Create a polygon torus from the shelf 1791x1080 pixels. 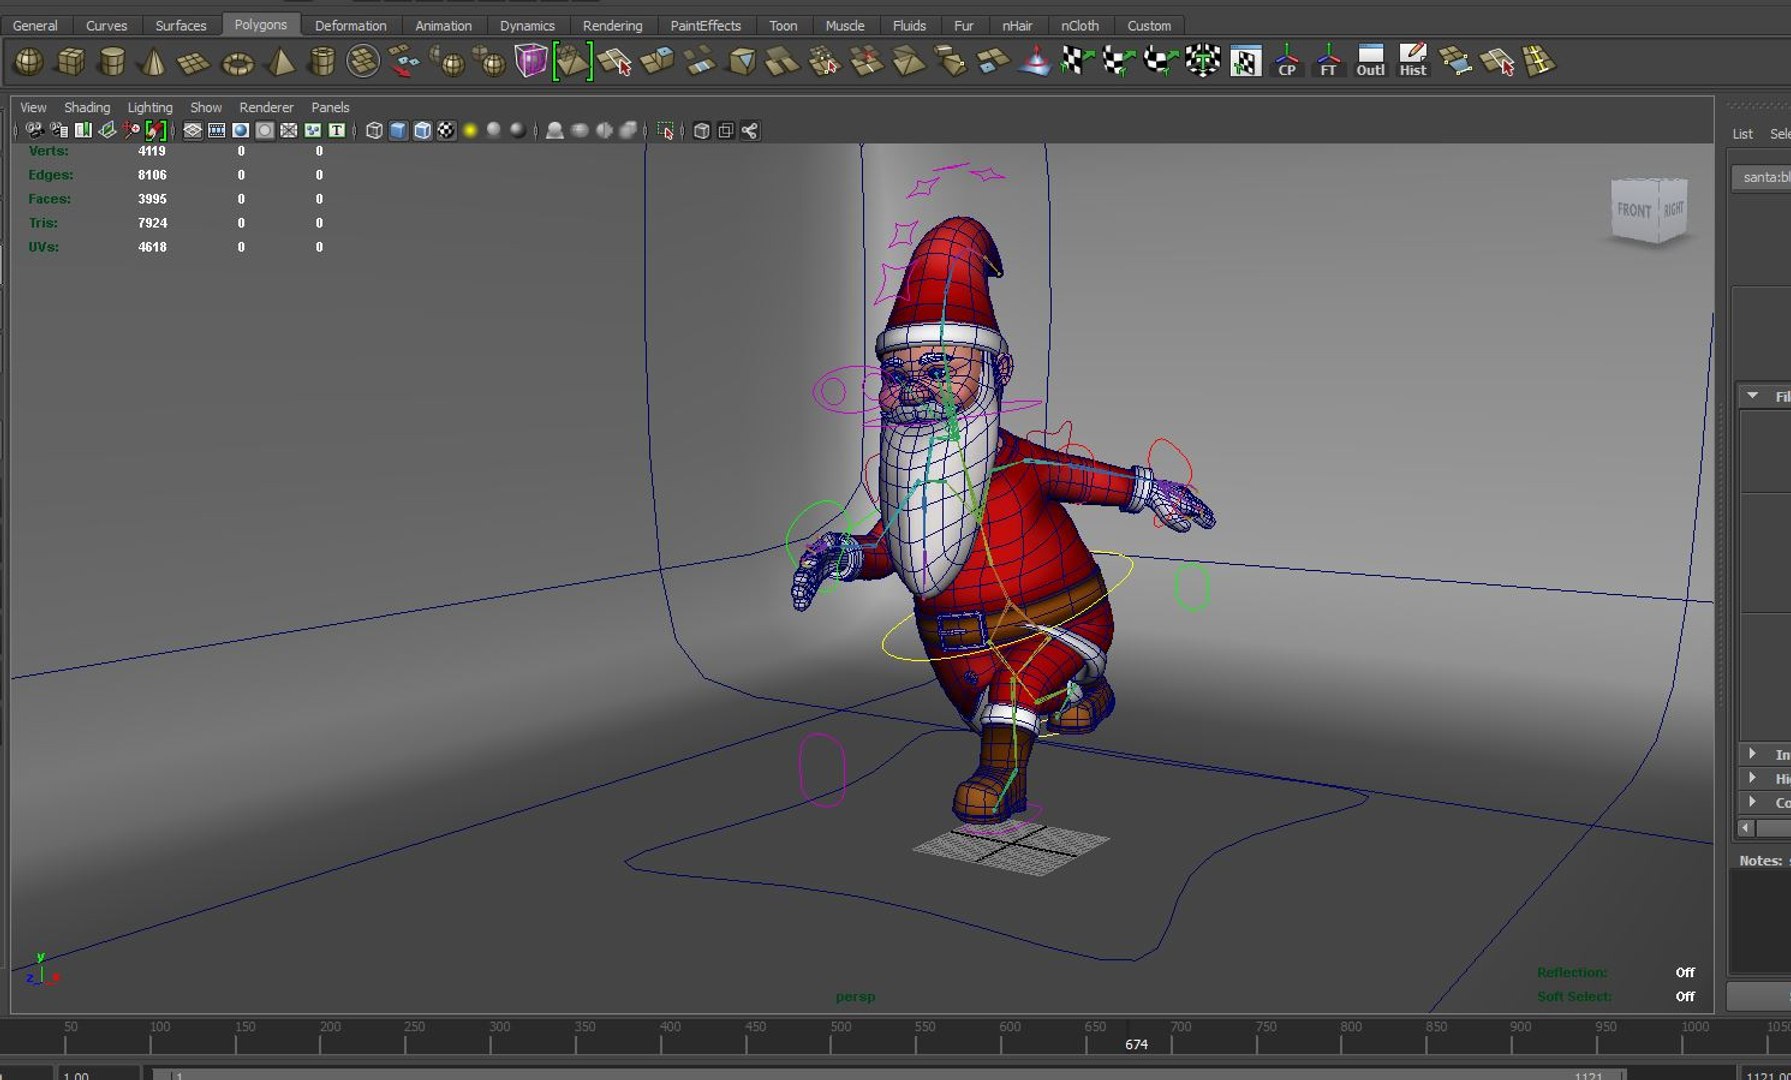(237, 62)
